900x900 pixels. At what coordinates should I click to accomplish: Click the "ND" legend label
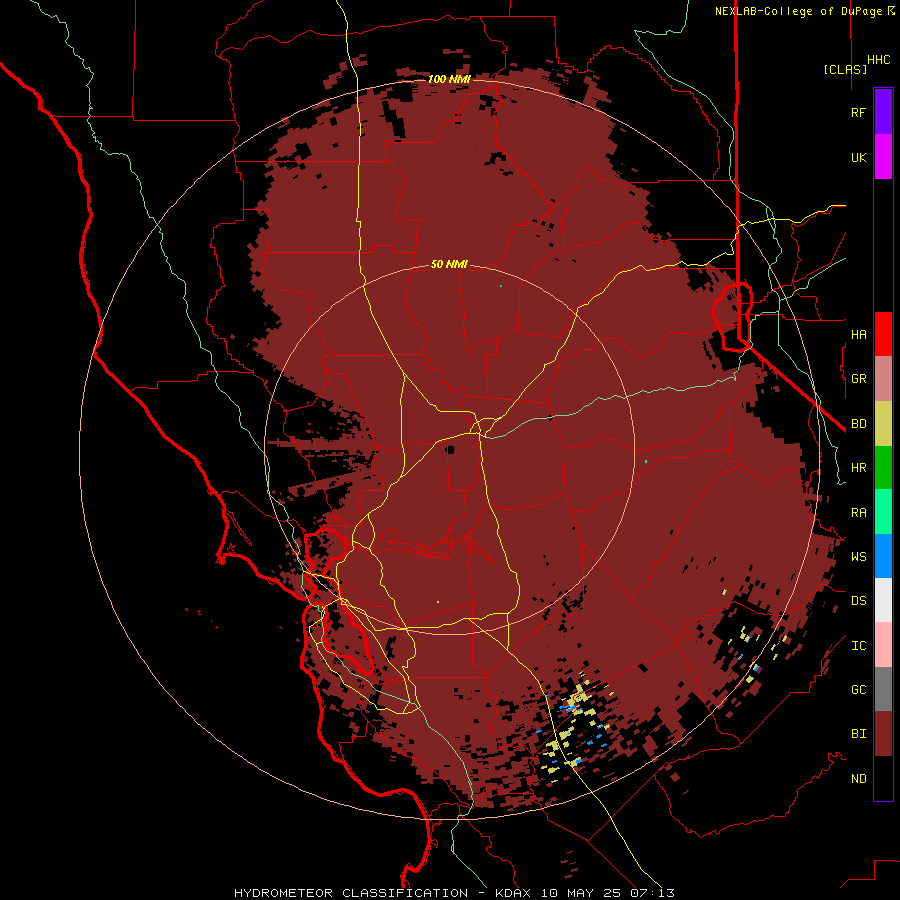[x=858, y=779]
